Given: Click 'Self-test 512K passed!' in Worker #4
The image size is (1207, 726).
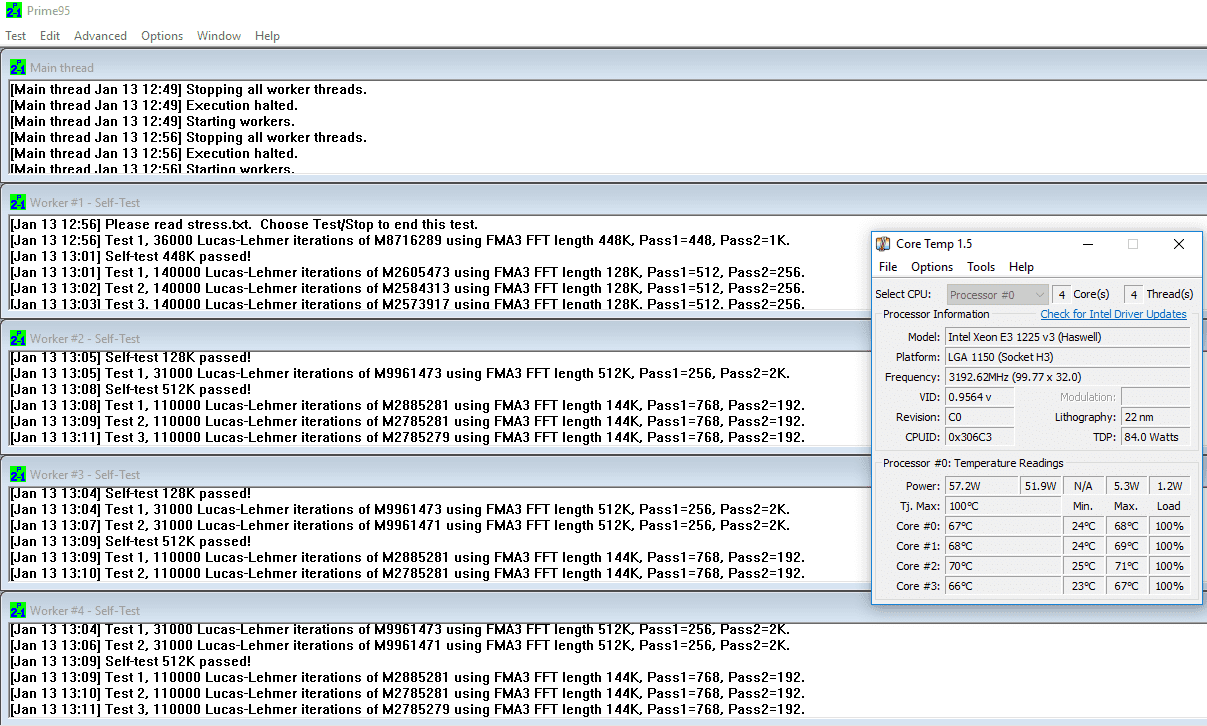Looking at the screenshot, I should (x=130, y=661).
